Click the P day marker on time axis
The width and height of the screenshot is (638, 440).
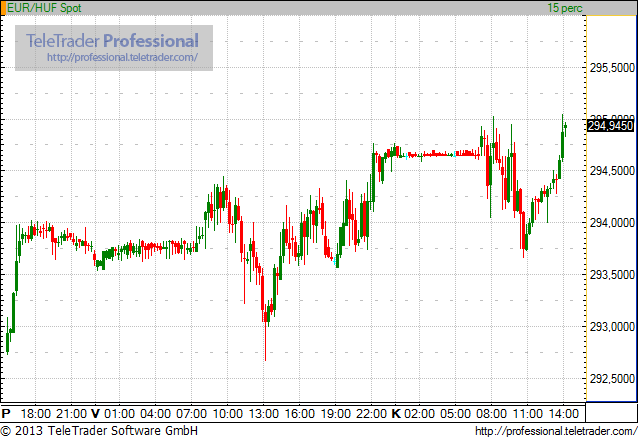6,414
